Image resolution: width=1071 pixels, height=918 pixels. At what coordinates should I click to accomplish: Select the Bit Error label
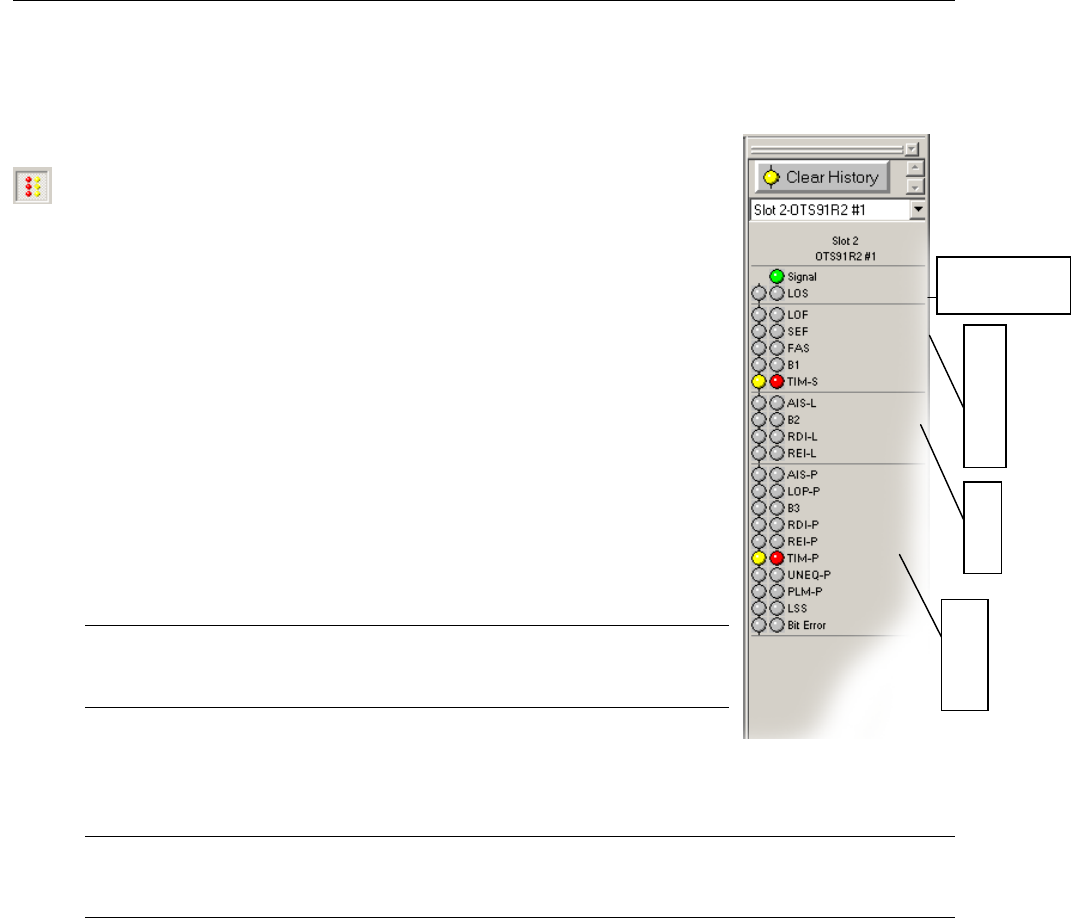tap(807, 625)
